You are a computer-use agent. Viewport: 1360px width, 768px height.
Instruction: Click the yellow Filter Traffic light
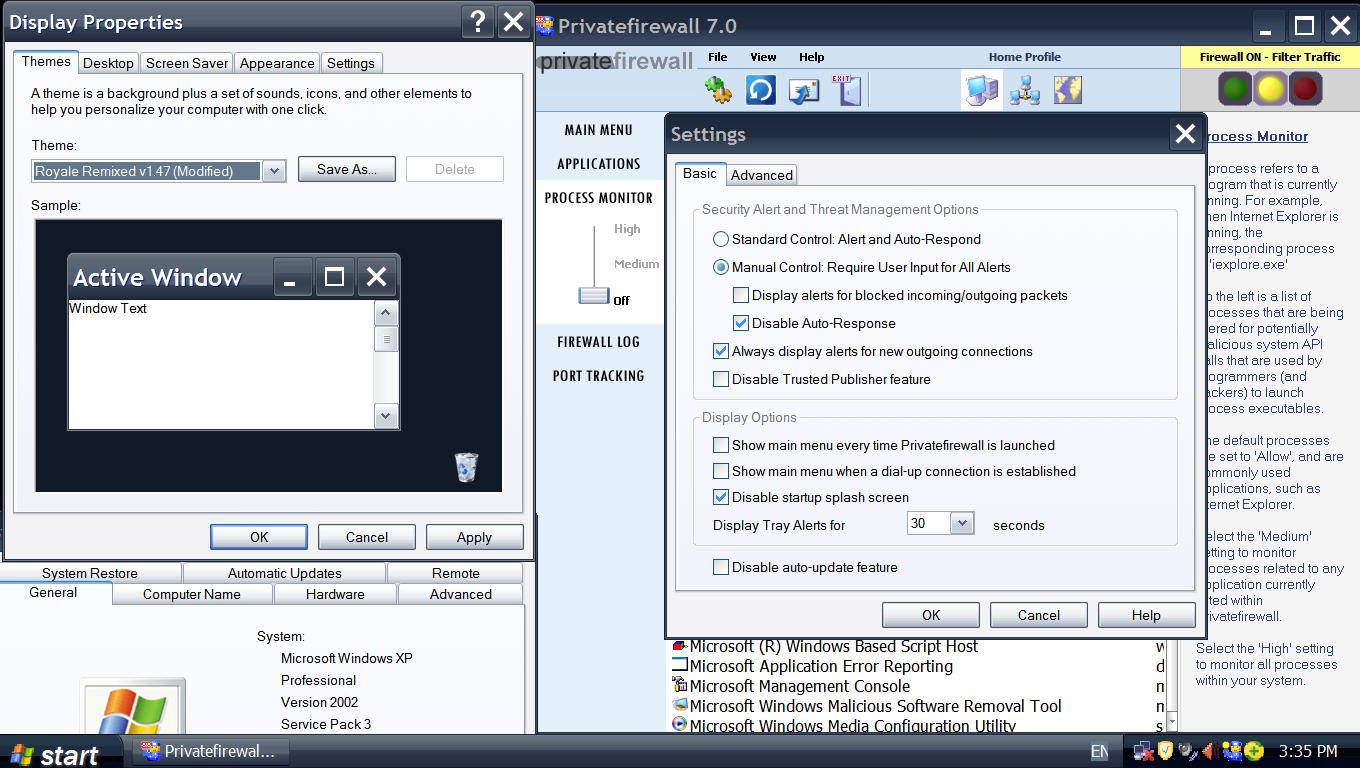1270,89
